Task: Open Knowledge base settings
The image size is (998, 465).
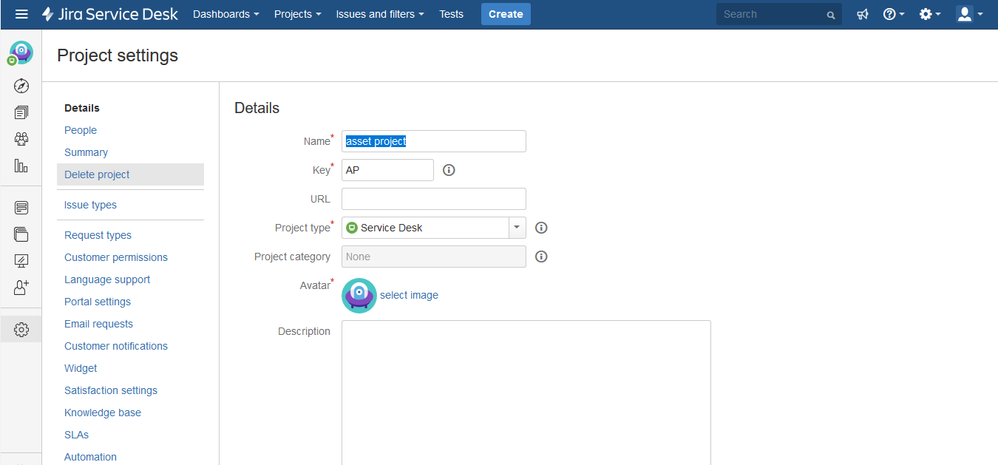Action: tap(102, 413)
